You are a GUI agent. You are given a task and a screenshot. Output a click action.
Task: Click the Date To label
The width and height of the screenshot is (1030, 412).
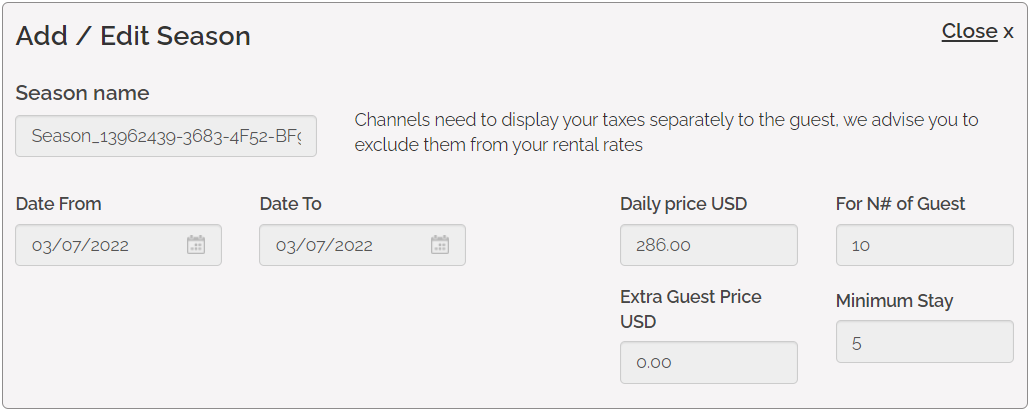tap(290, 204)
